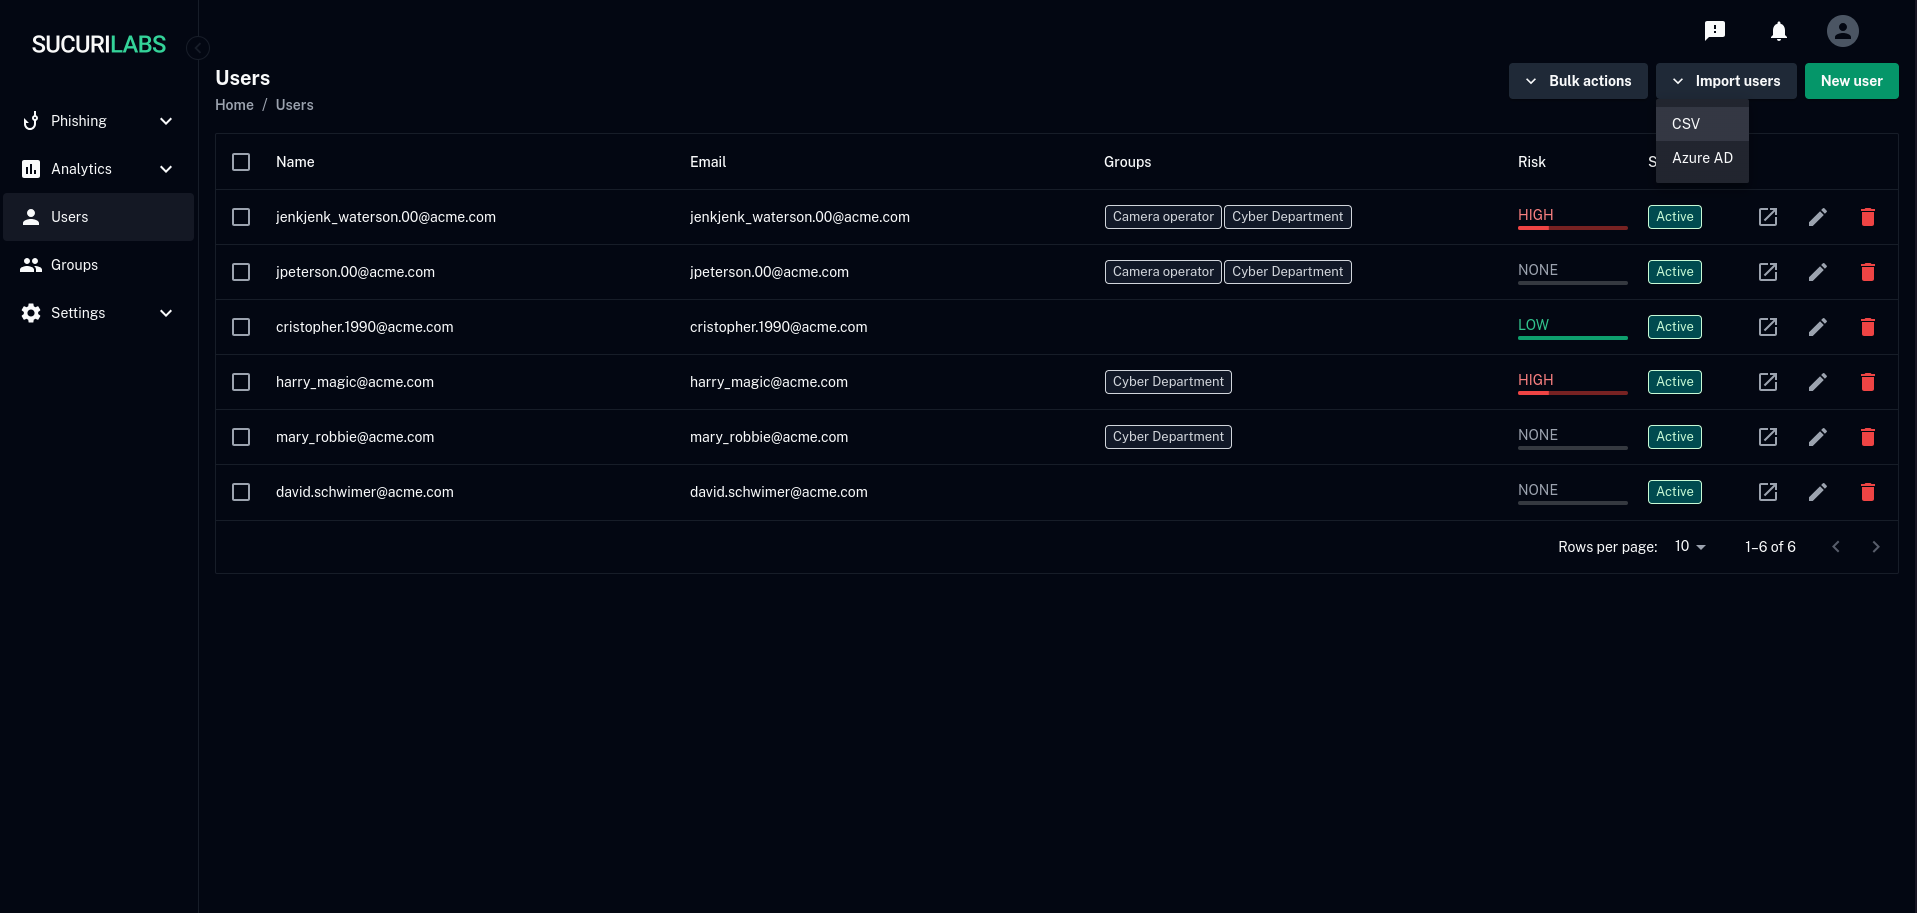
Task: Expand the Phishing sidebar section
Action: (98, 121)
